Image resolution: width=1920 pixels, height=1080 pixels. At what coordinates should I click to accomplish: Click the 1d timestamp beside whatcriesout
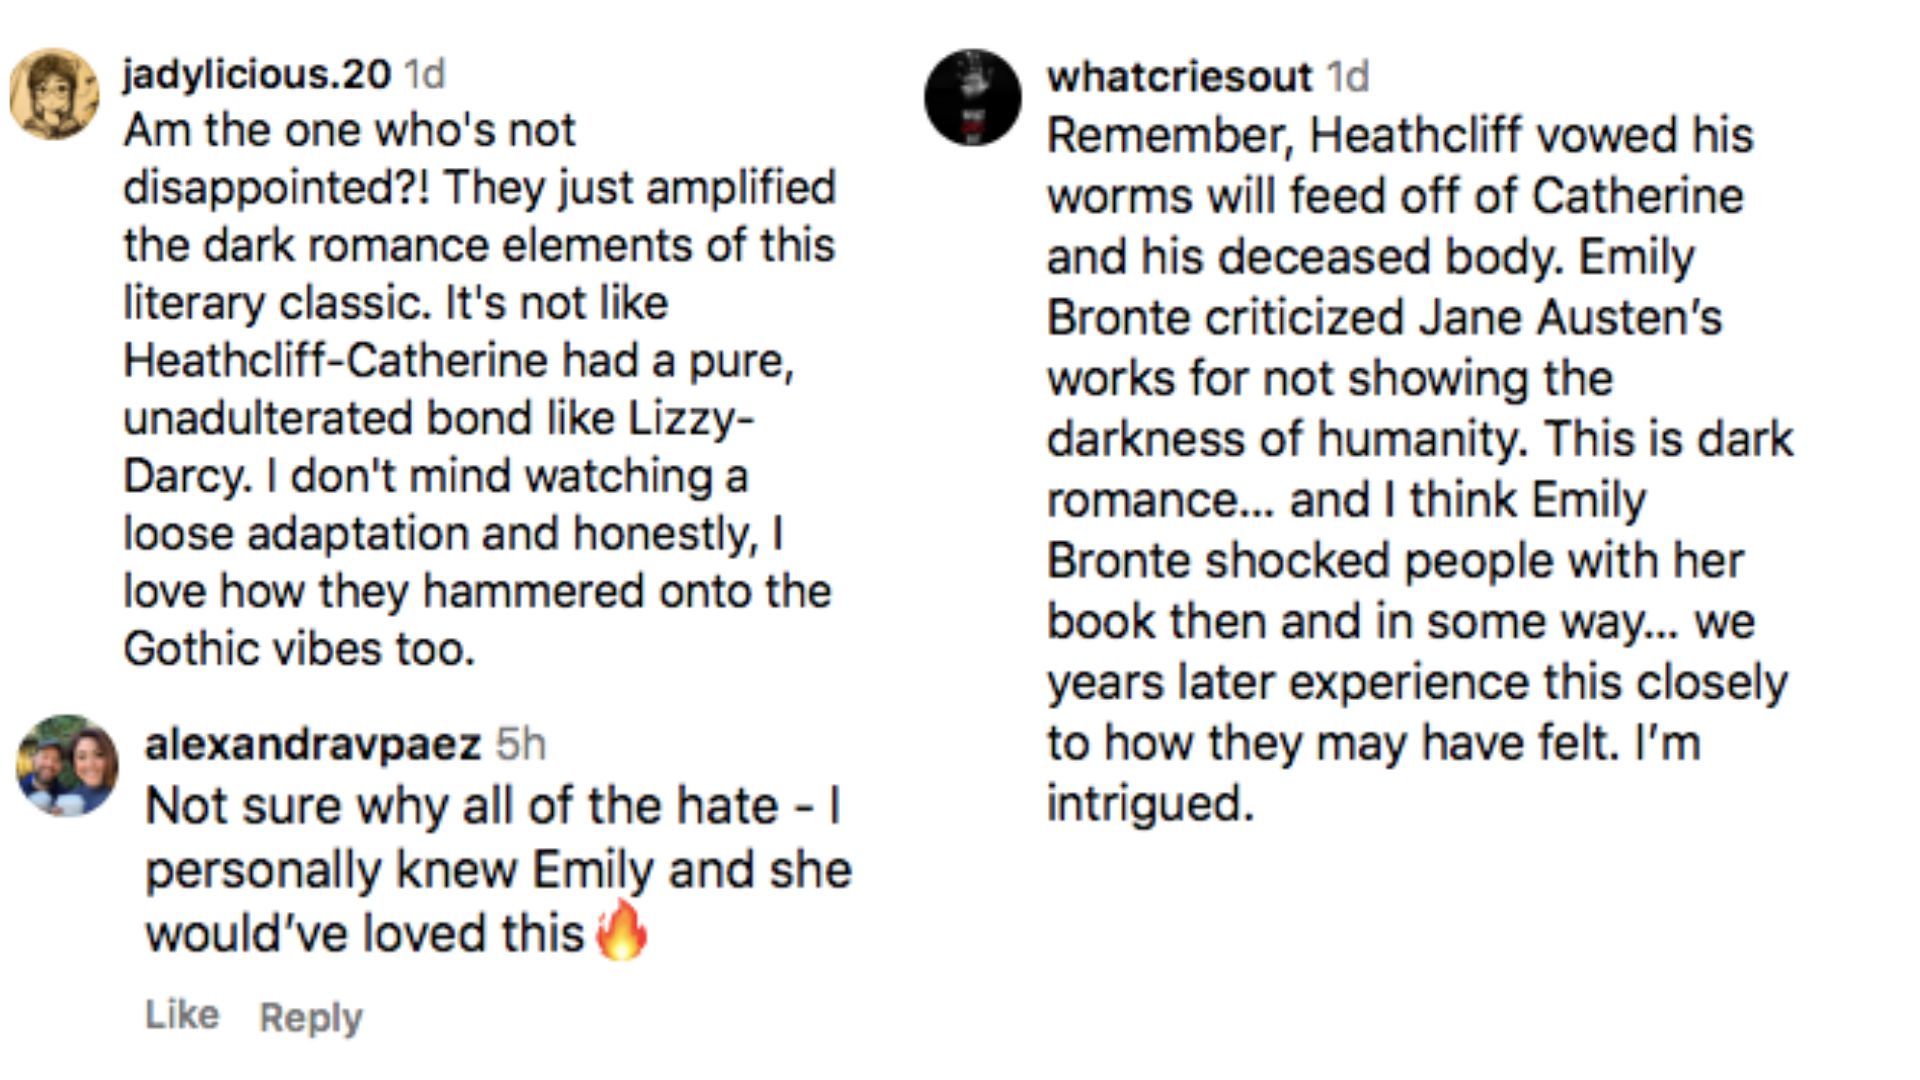pos(1347,77)
